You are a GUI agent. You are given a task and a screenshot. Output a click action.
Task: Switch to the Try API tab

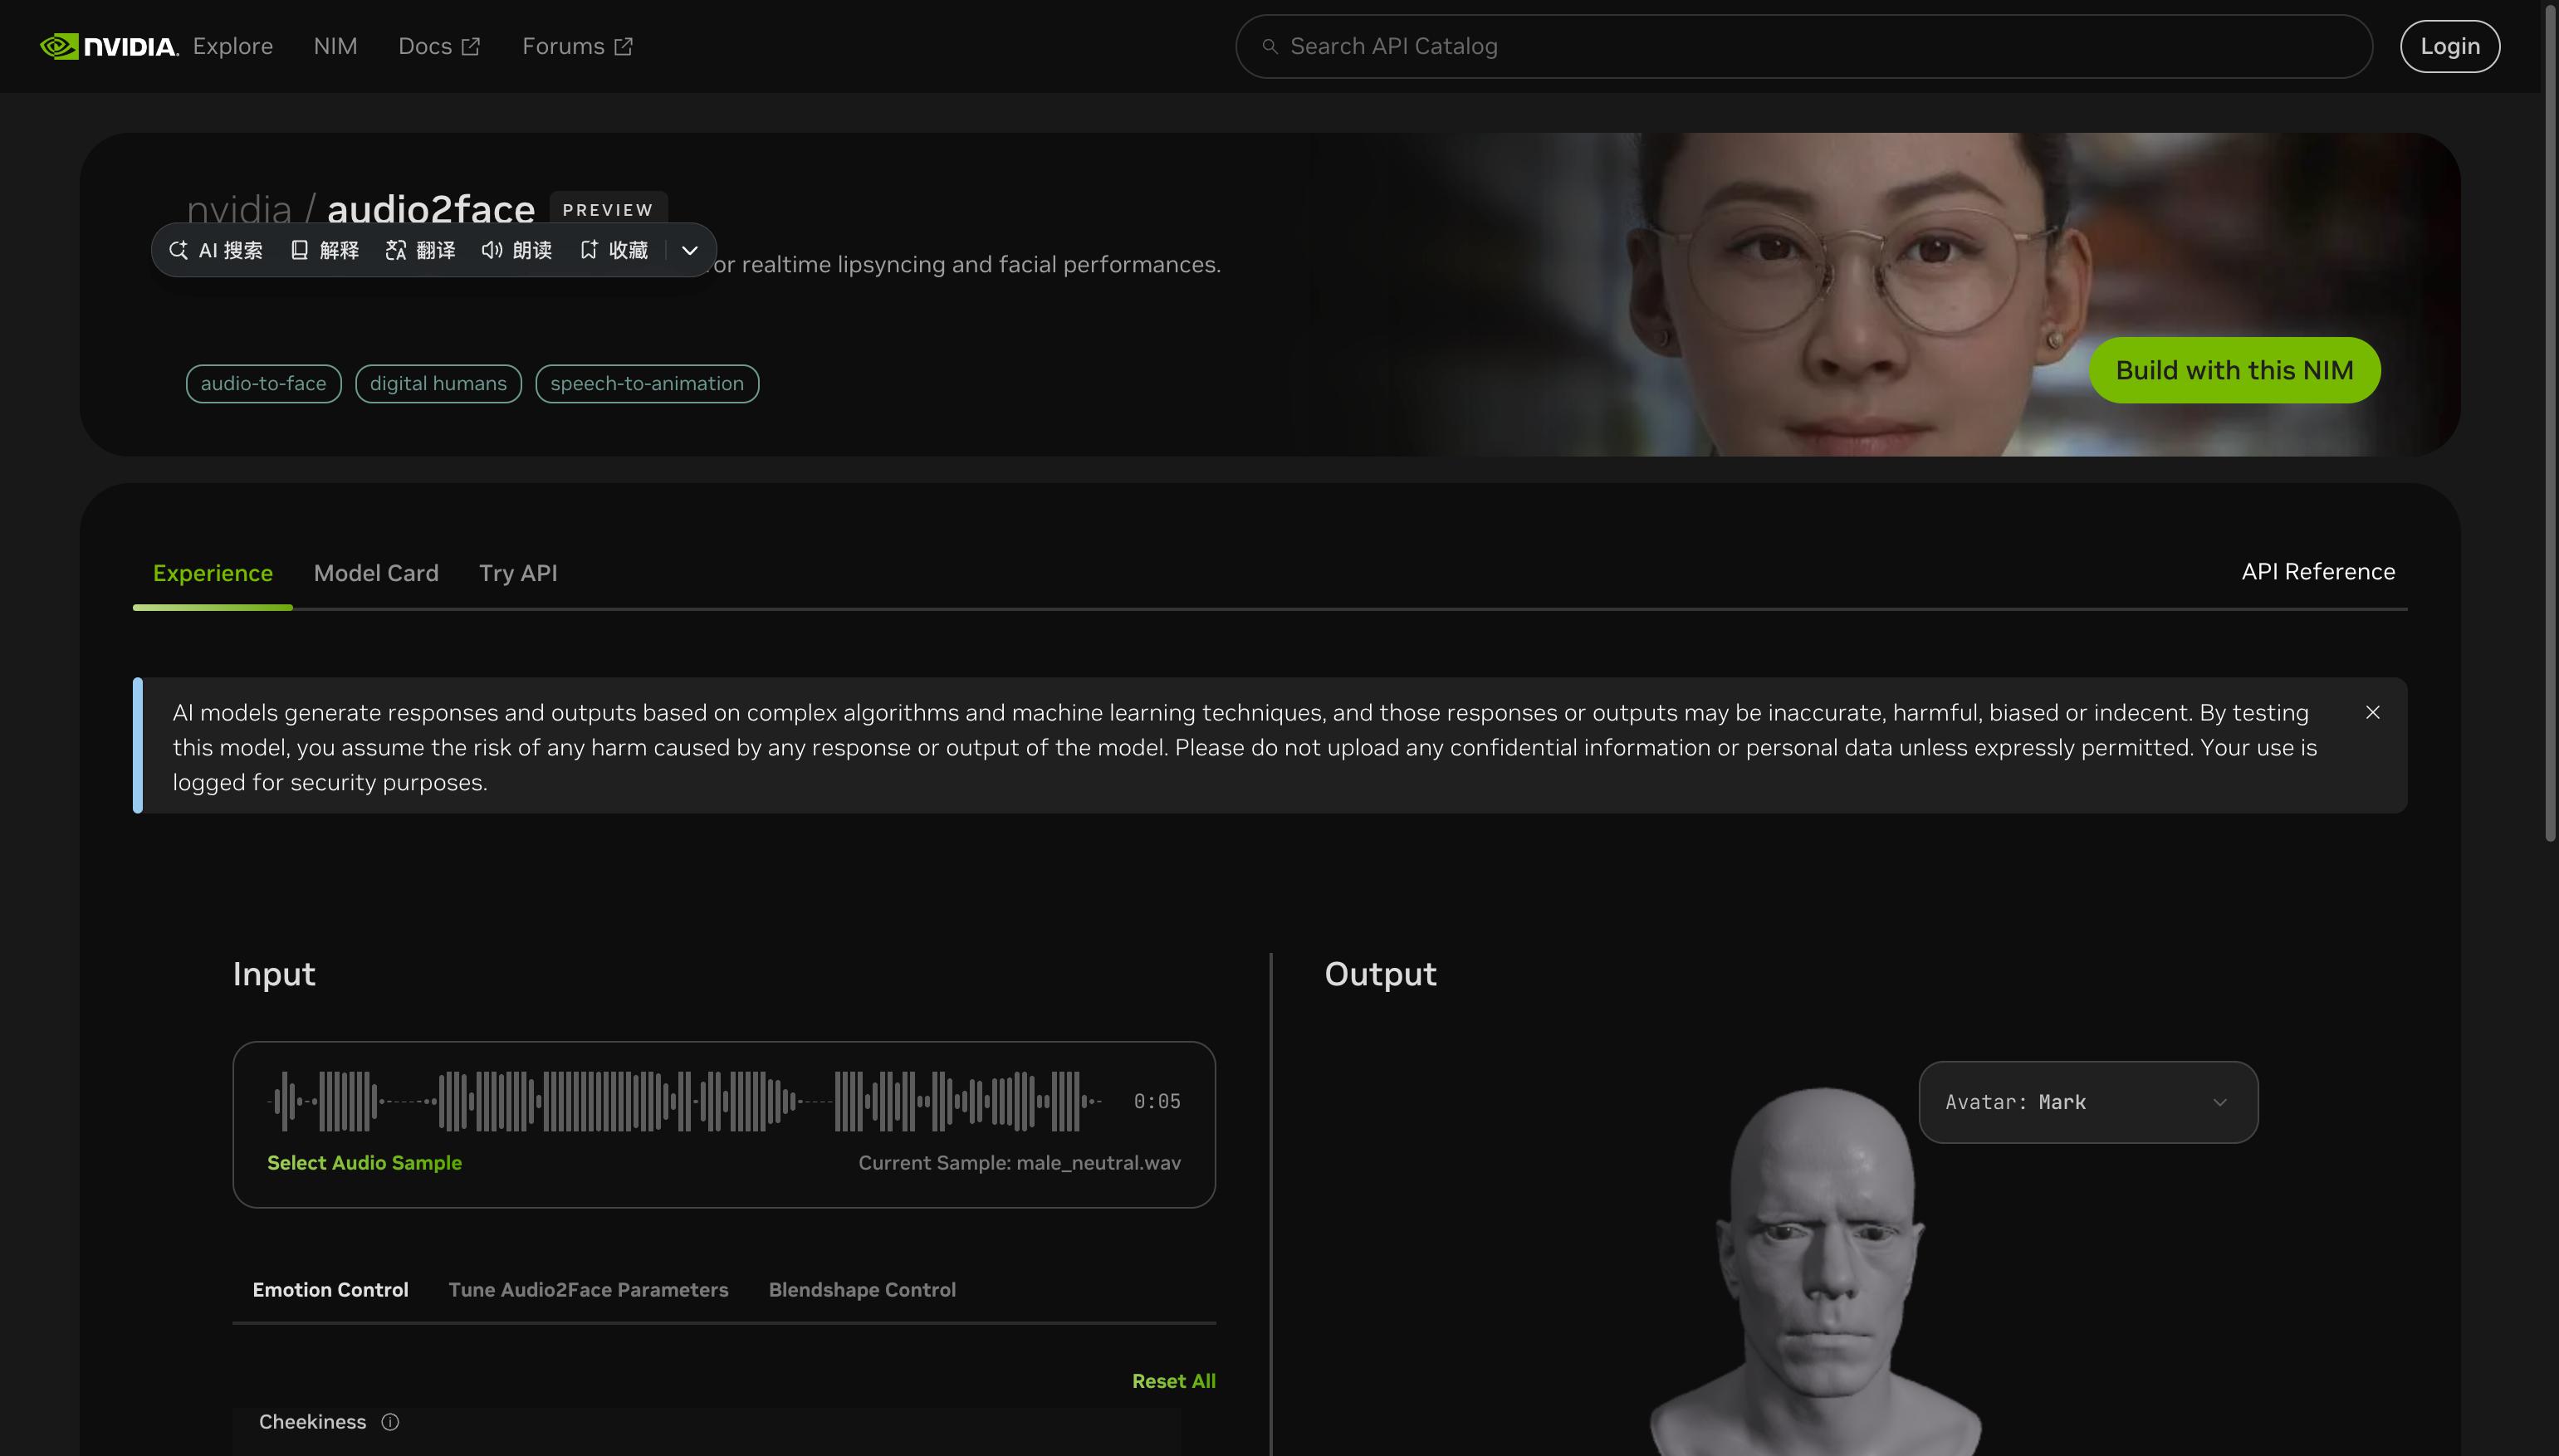coord(518,573)
